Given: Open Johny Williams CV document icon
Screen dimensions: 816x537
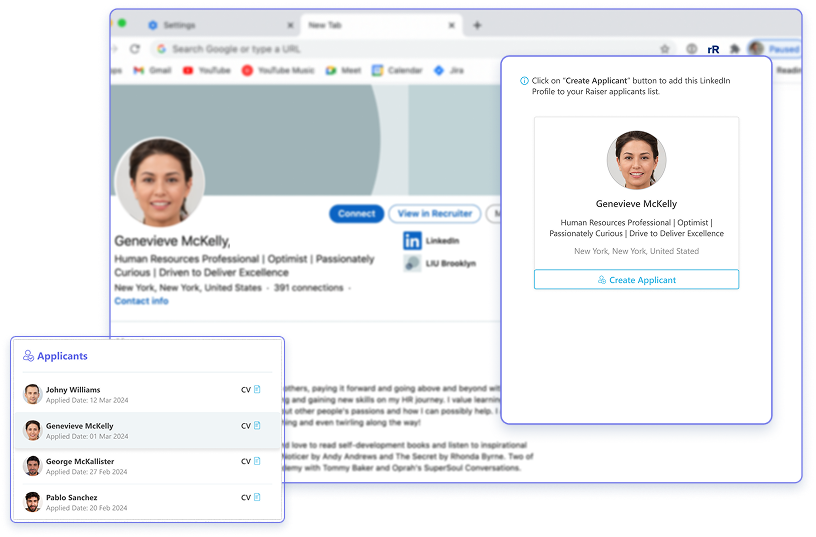Looking at the screenshot, I should [257, 389].
